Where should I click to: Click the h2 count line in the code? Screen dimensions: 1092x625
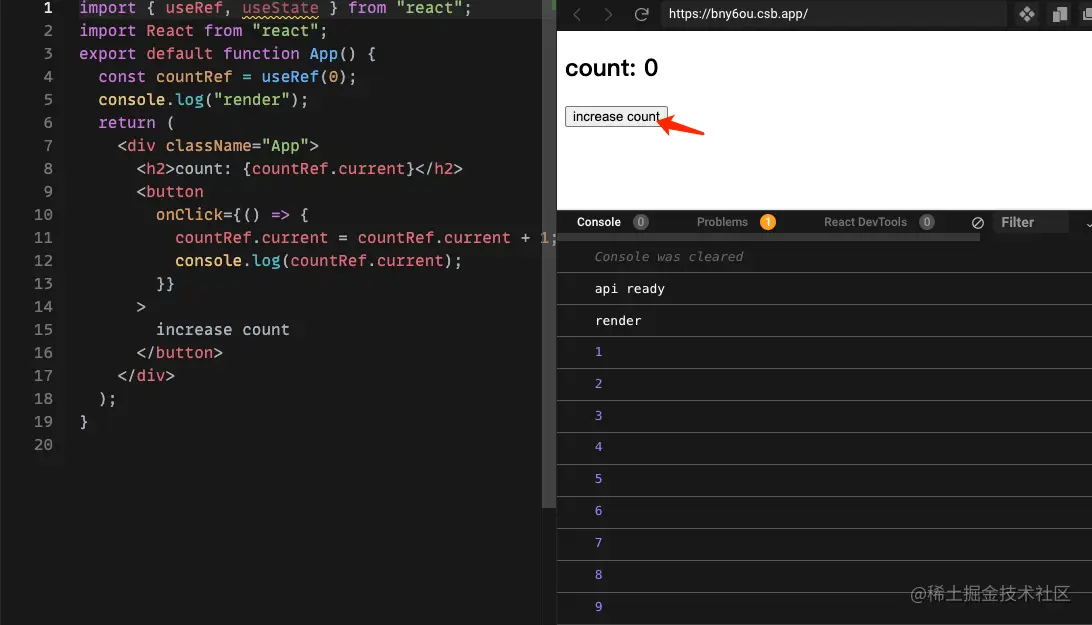(x=299, y=169)
